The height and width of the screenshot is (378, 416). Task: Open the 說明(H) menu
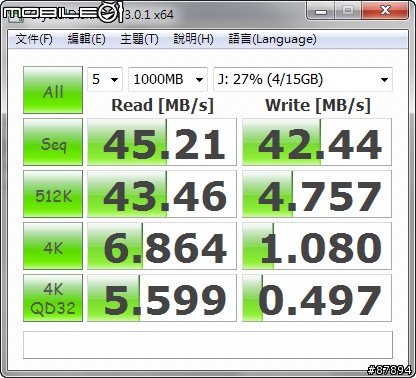193,39
